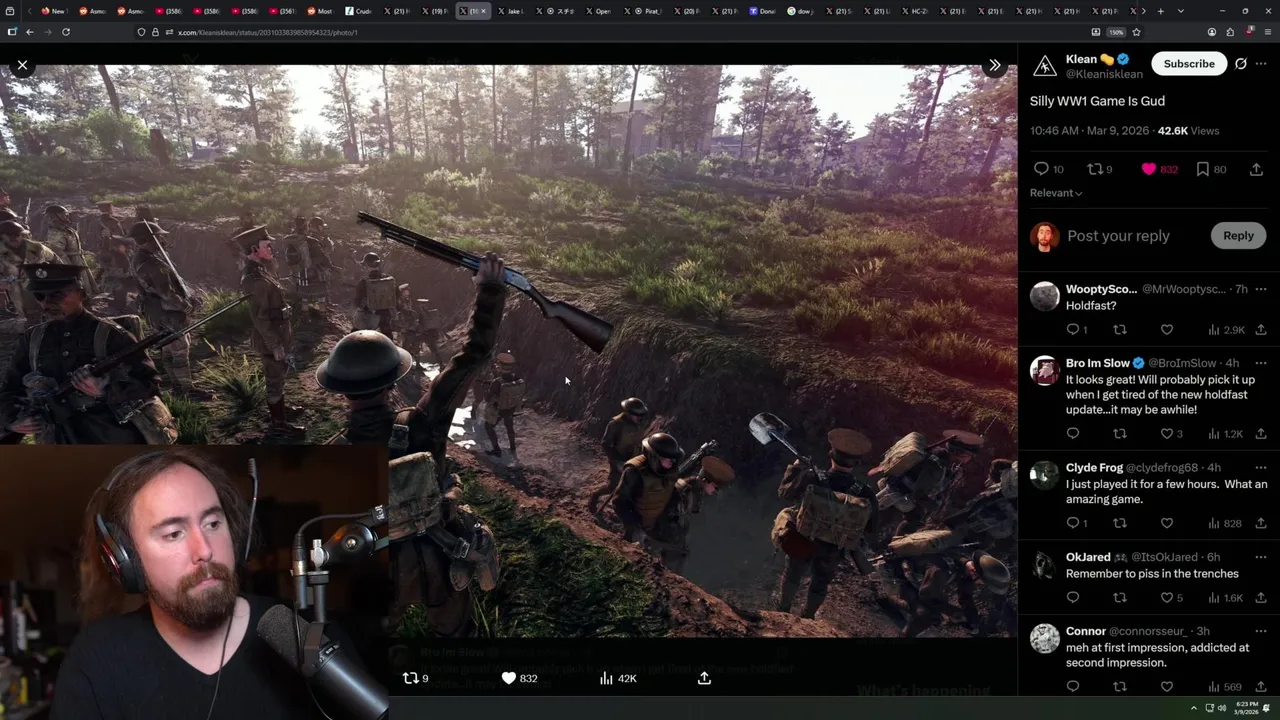The height and width of the screenshot is (720, 1280).
Task: Open the Grok icon beside Subscribe
Action: click(1241, 63)
